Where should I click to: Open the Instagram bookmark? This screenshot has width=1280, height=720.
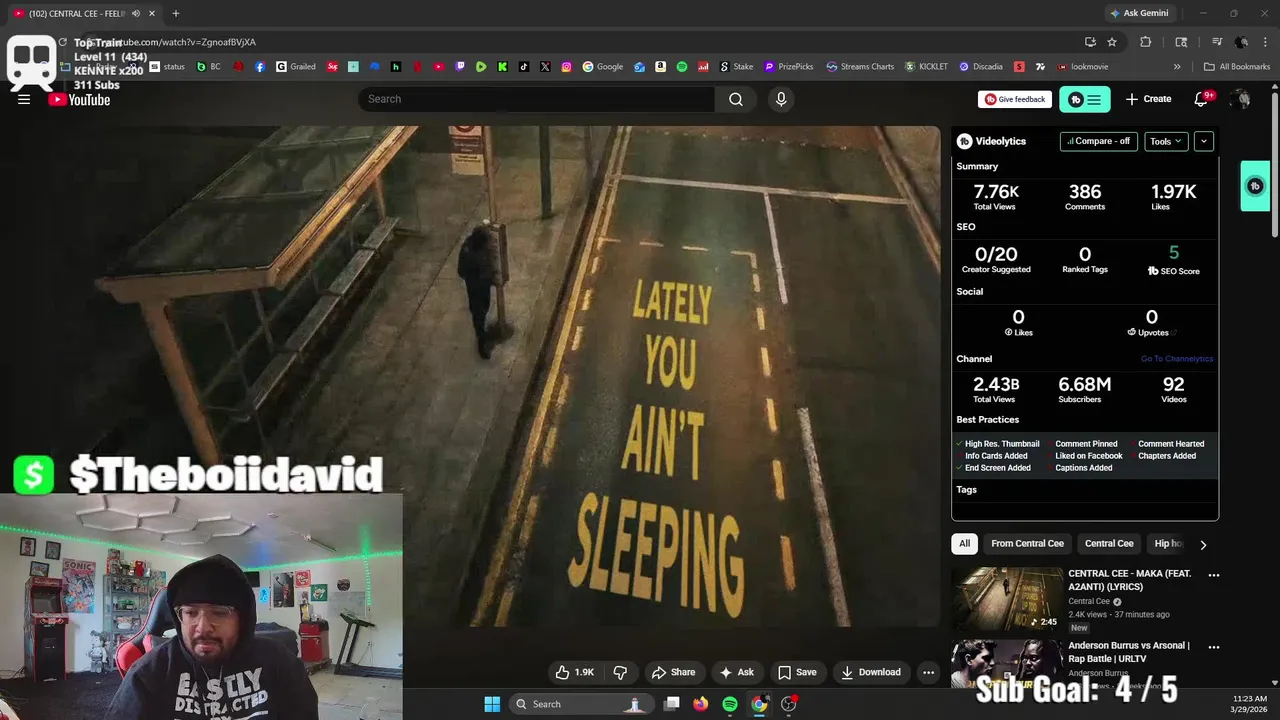click(566, 67)
